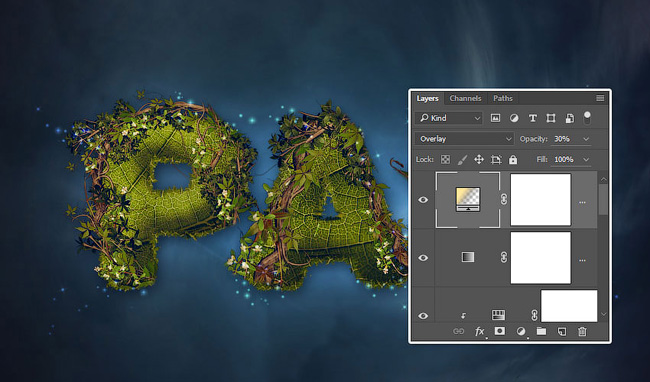Click top layer's ellipsis name
This screenshot has height=382, width=650.
tap(582, 203)
